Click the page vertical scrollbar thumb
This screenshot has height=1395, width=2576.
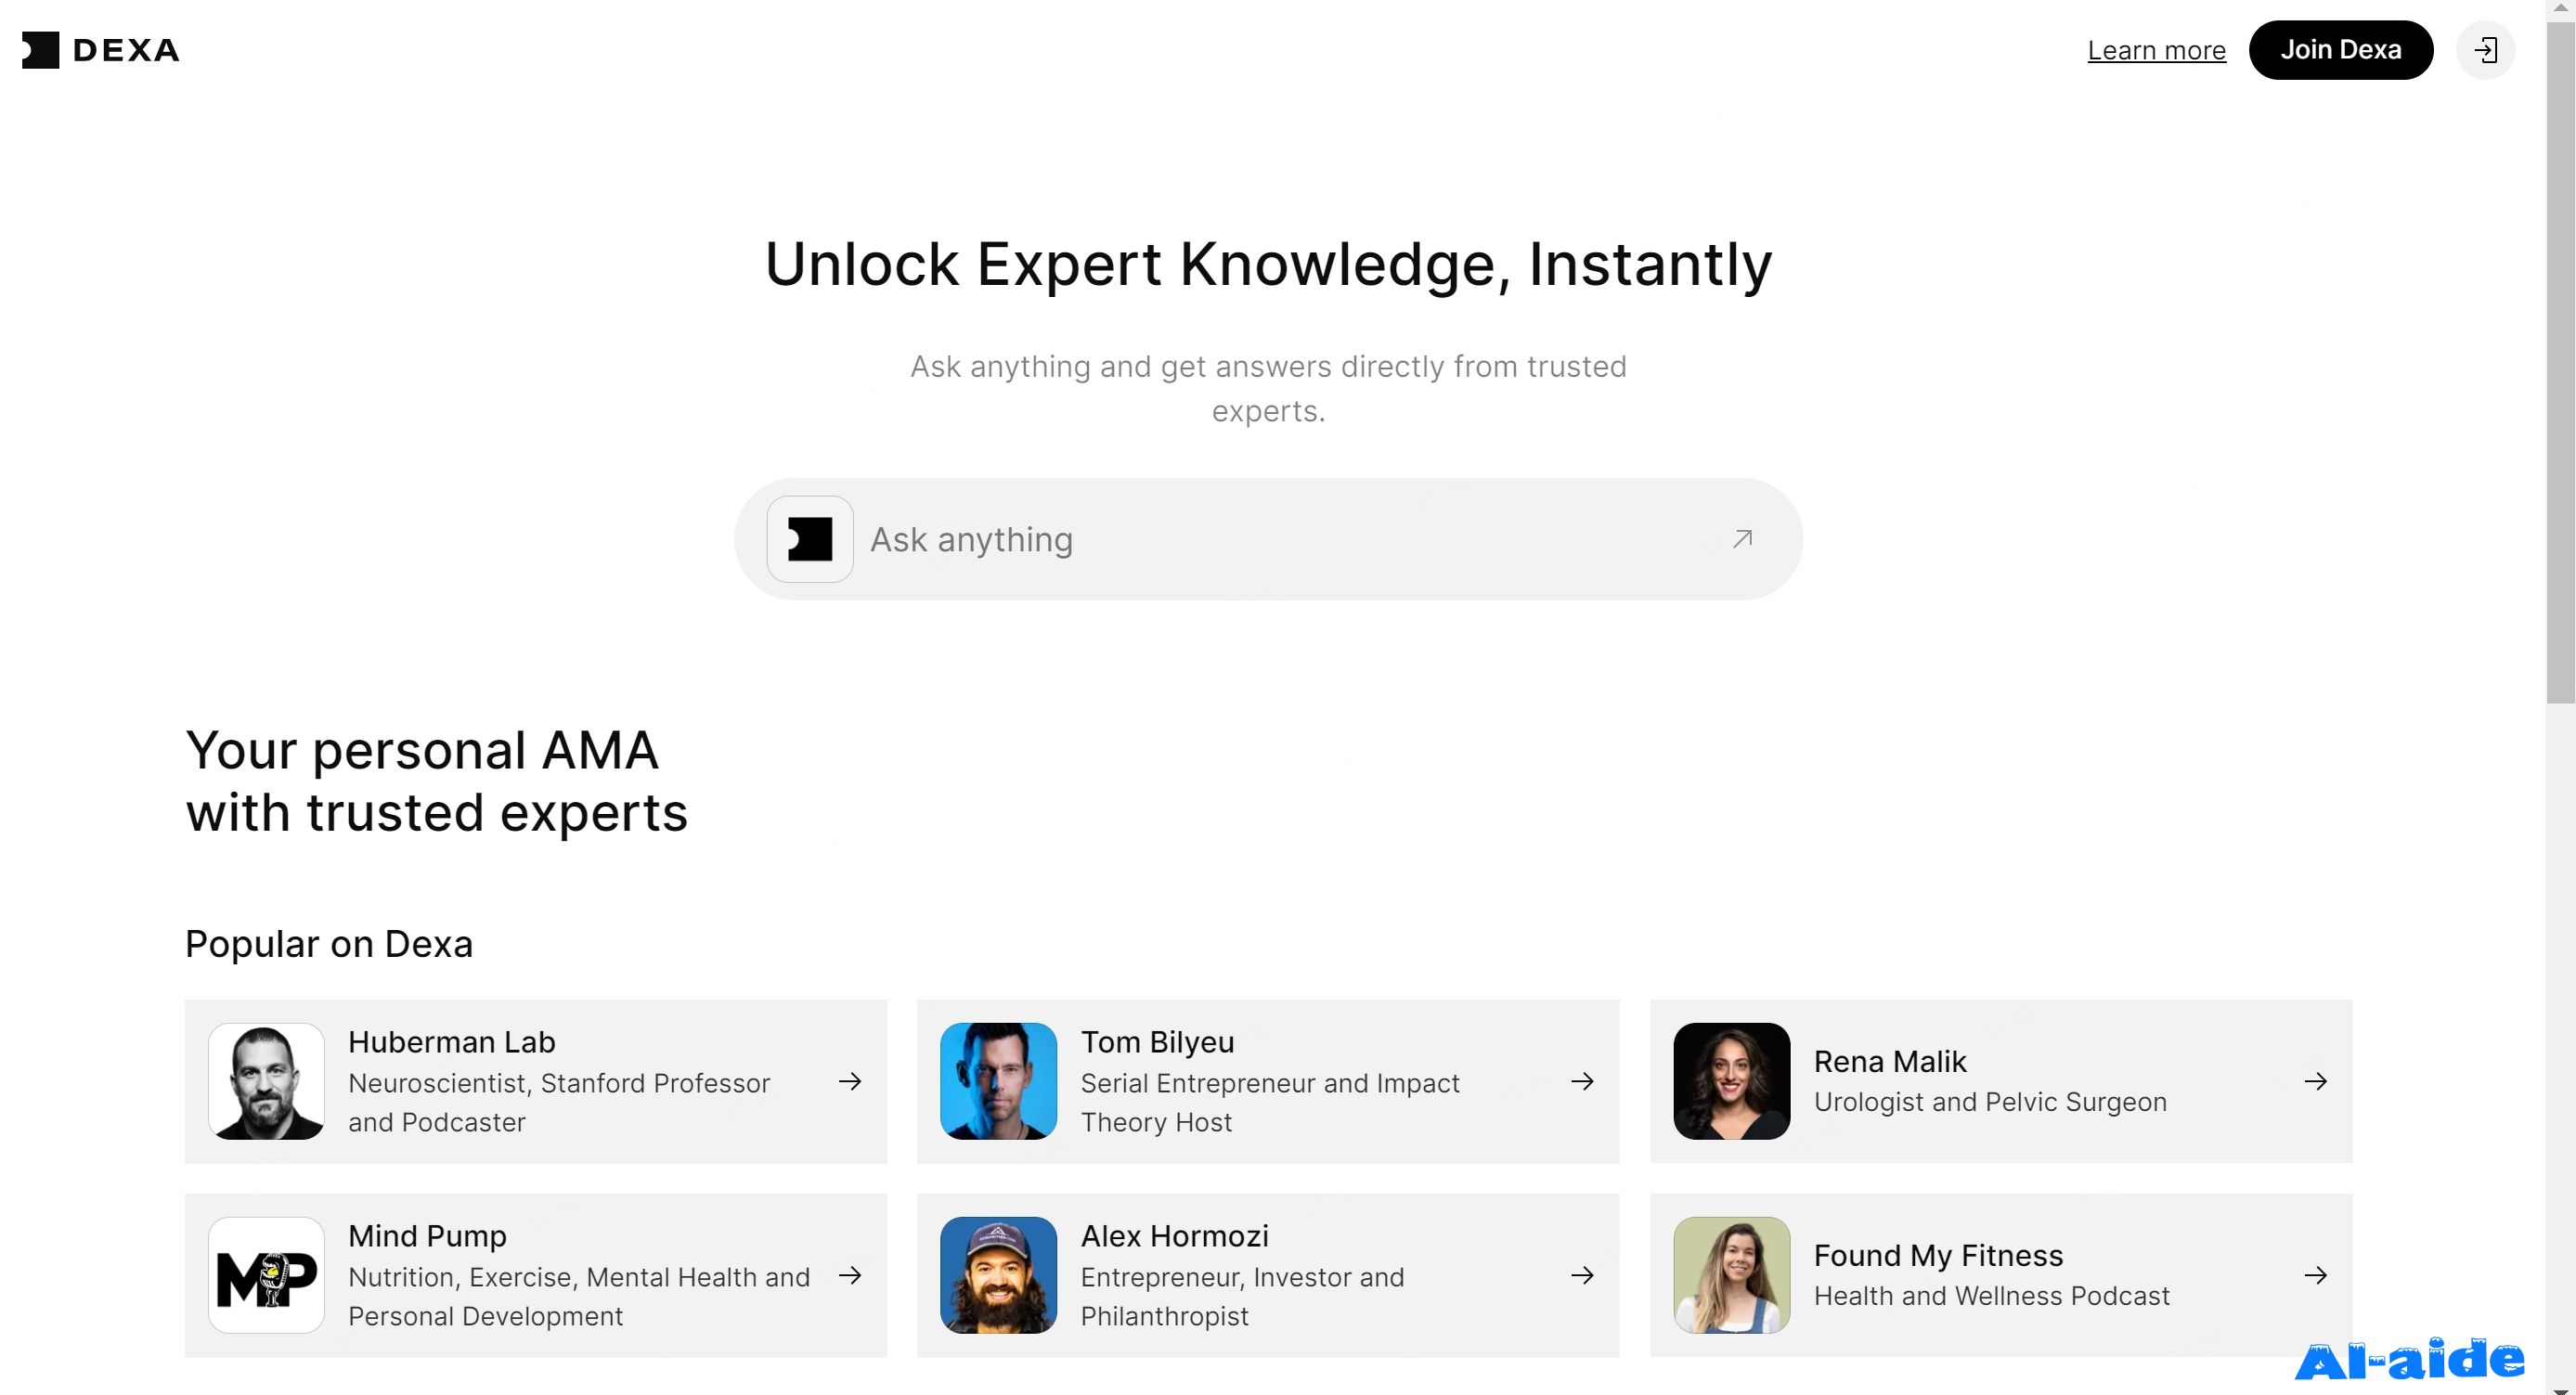[2560, 358]
